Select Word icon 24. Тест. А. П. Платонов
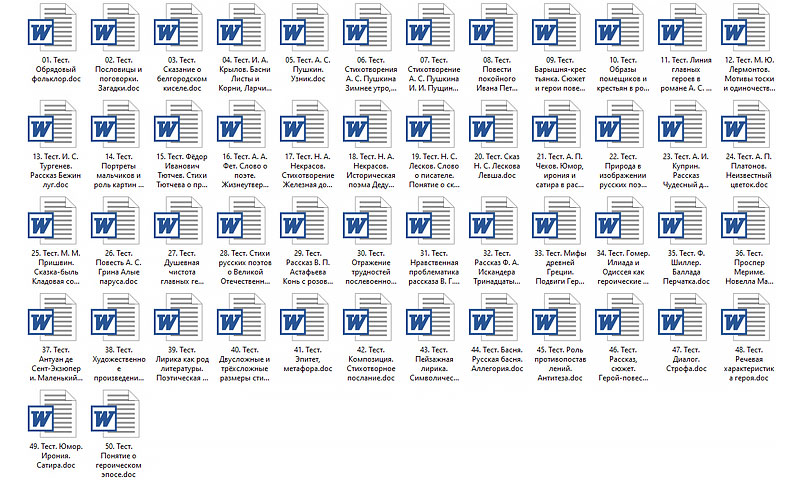800x482 pixels. [745, 124]
